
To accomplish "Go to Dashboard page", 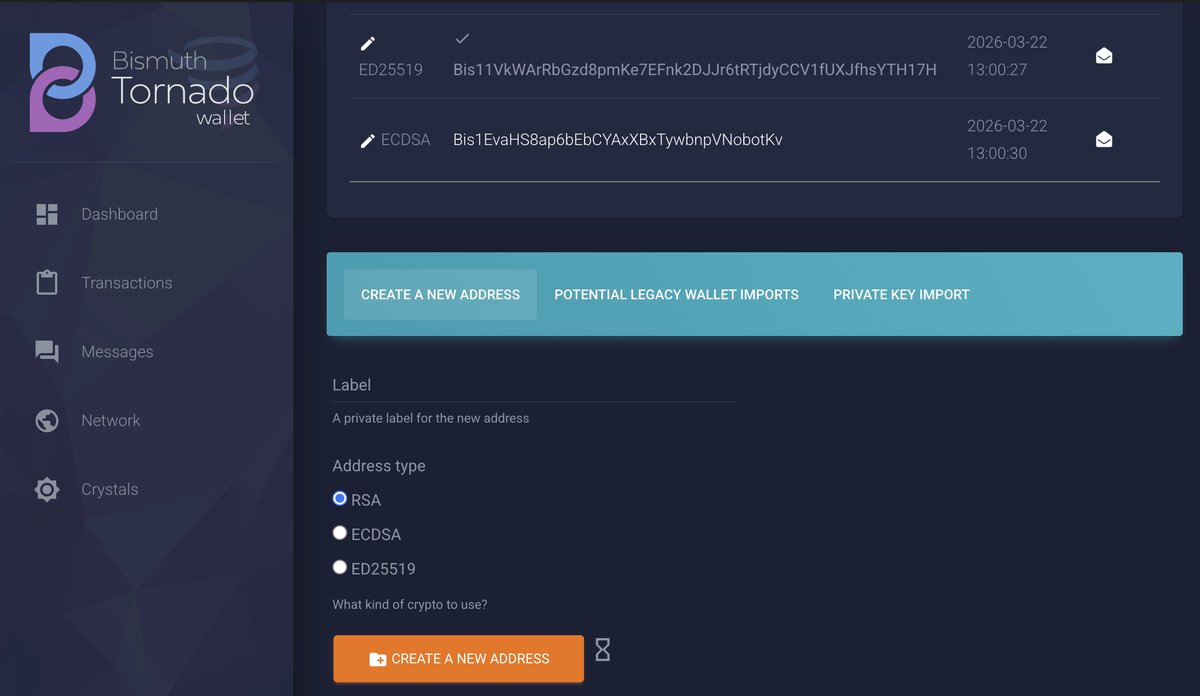I will click(x=119, y=214).
